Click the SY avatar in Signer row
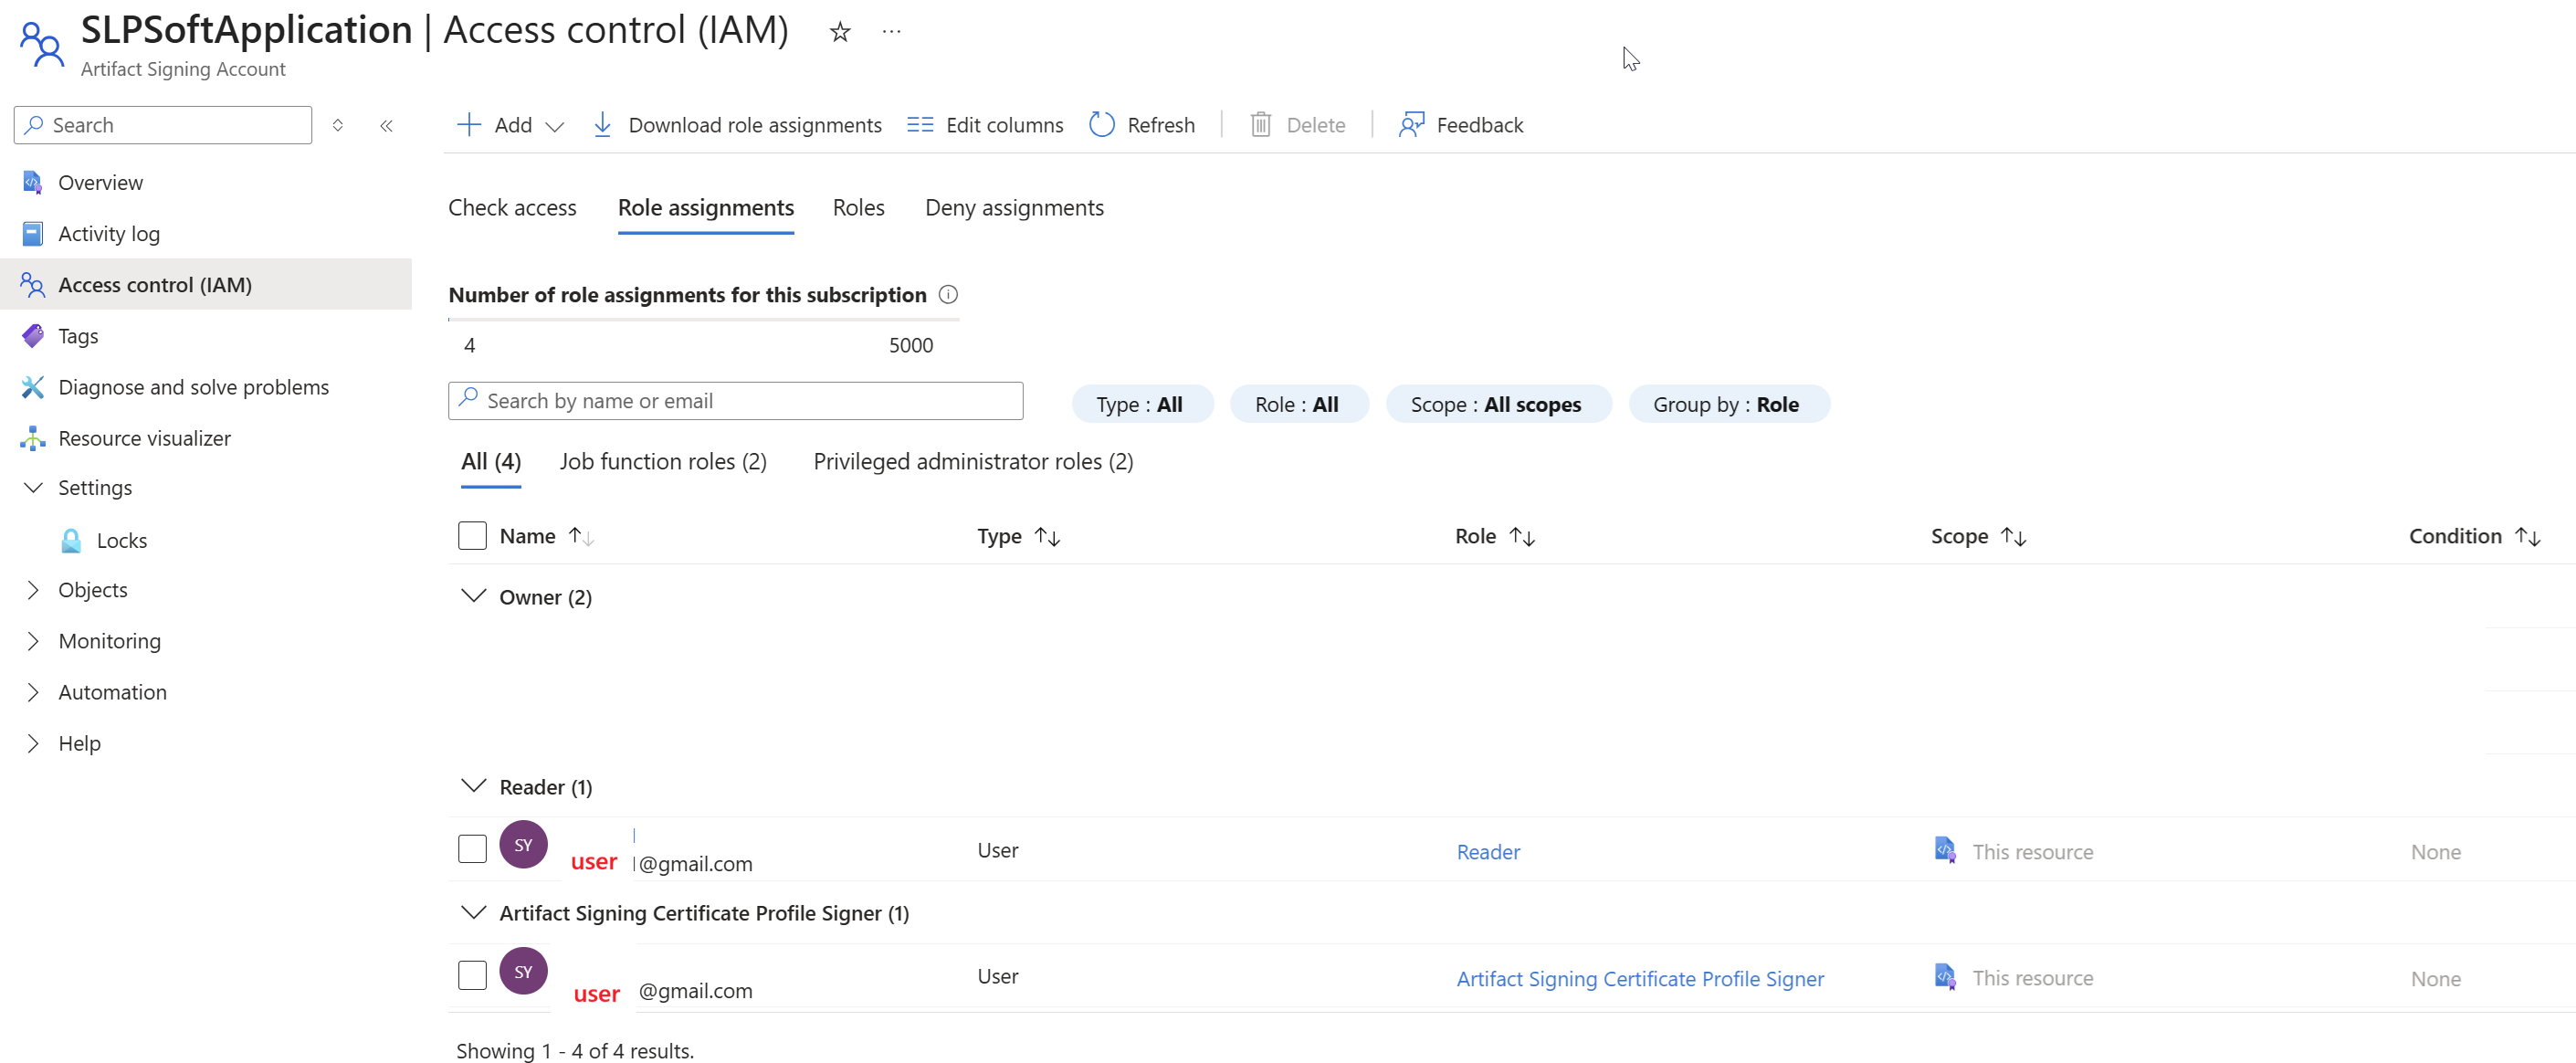This screenshot has height=1063, width=2576. pos(523,971)
